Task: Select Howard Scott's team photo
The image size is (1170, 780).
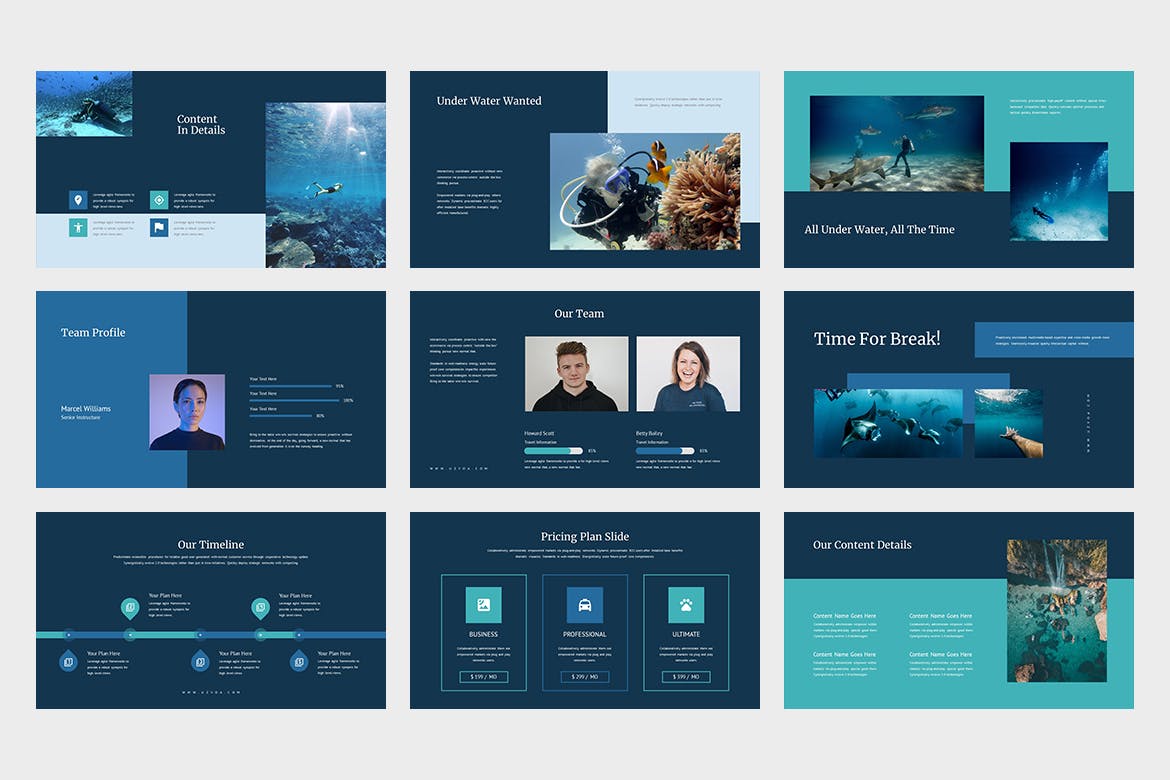Action: [x=577, y=374]
